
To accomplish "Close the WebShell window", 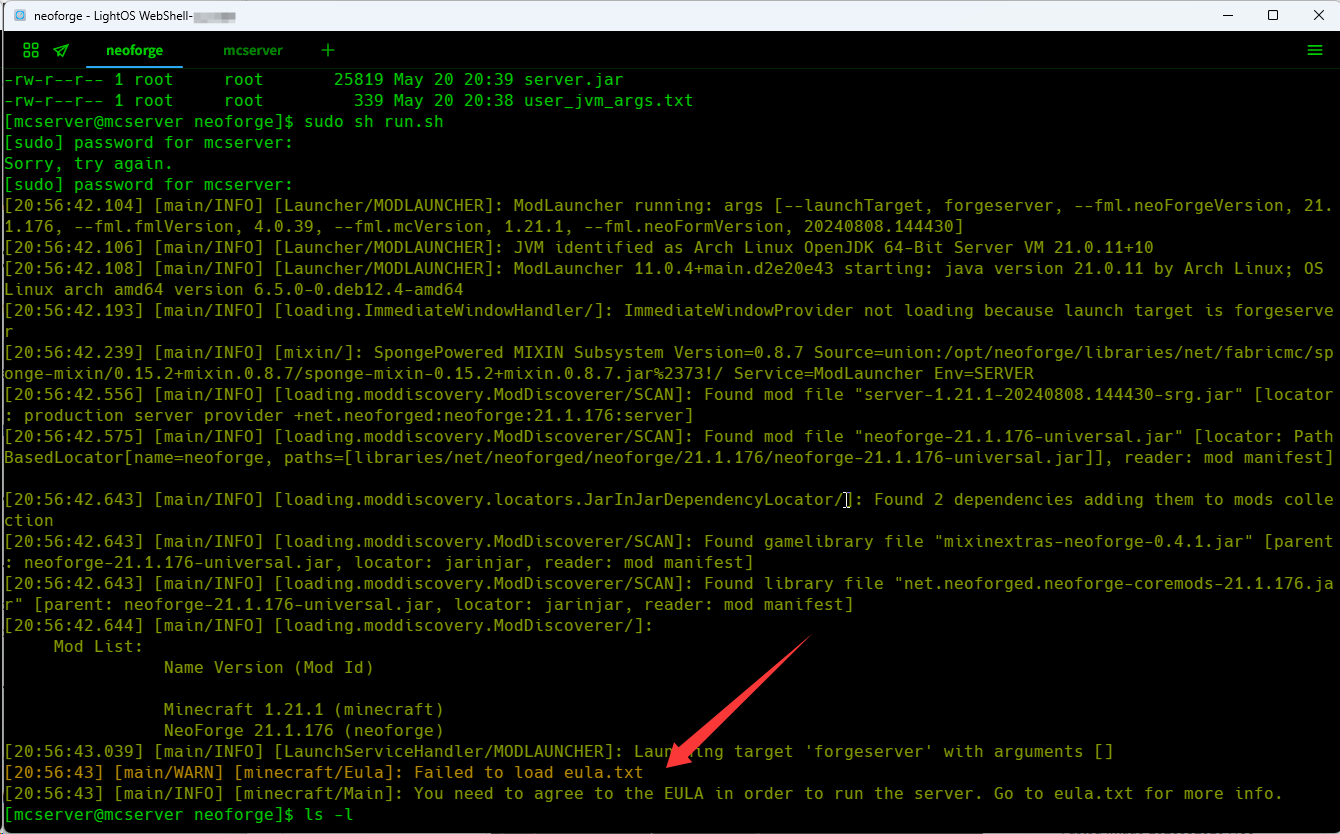I will point(1317,15).
